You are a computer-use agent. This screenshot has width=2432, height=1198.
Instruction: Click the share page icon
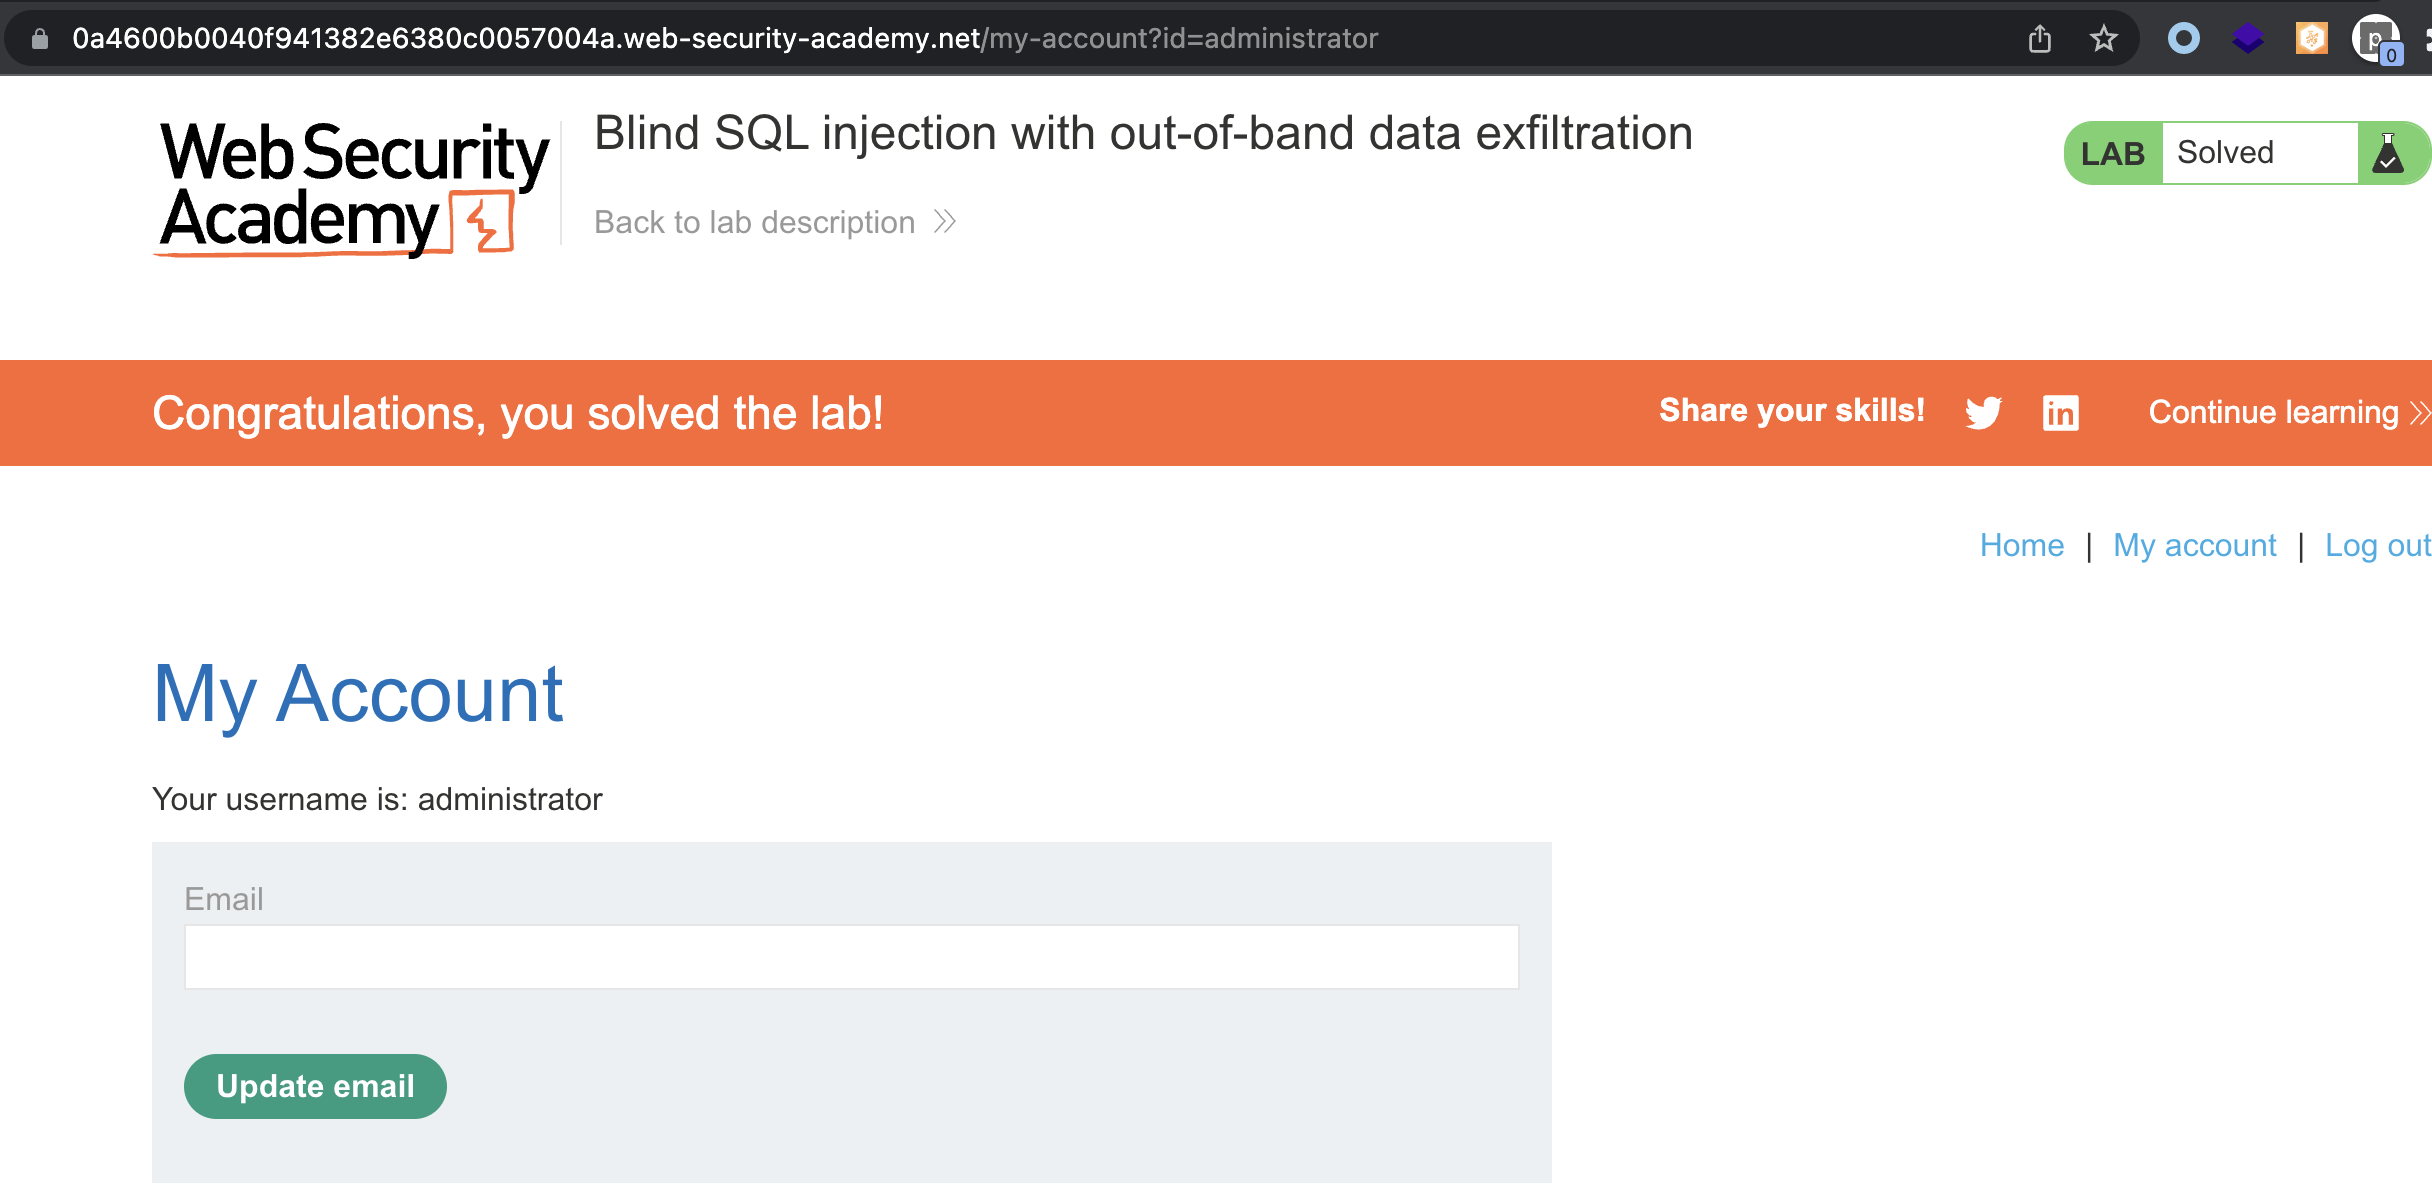2040,39
